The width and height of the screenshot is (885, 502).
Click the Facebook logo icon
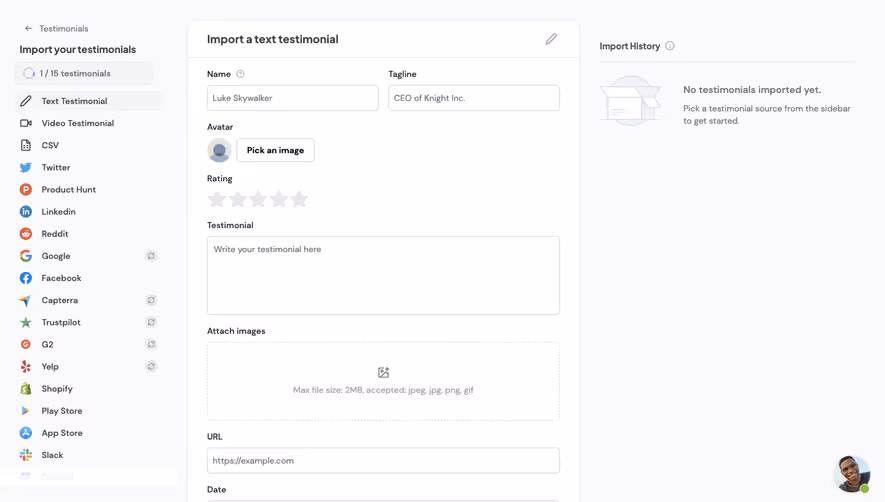[x=26, y=278]
